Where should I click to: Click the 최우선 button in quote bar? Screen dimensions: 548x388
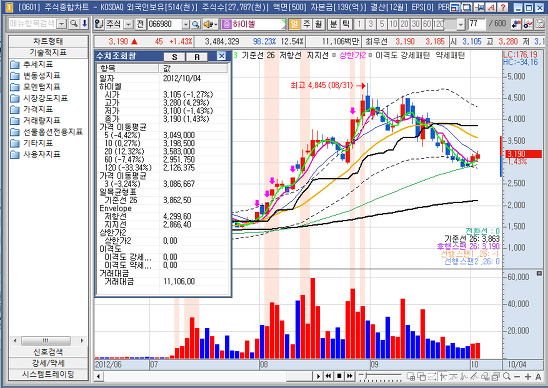point(376,42)
